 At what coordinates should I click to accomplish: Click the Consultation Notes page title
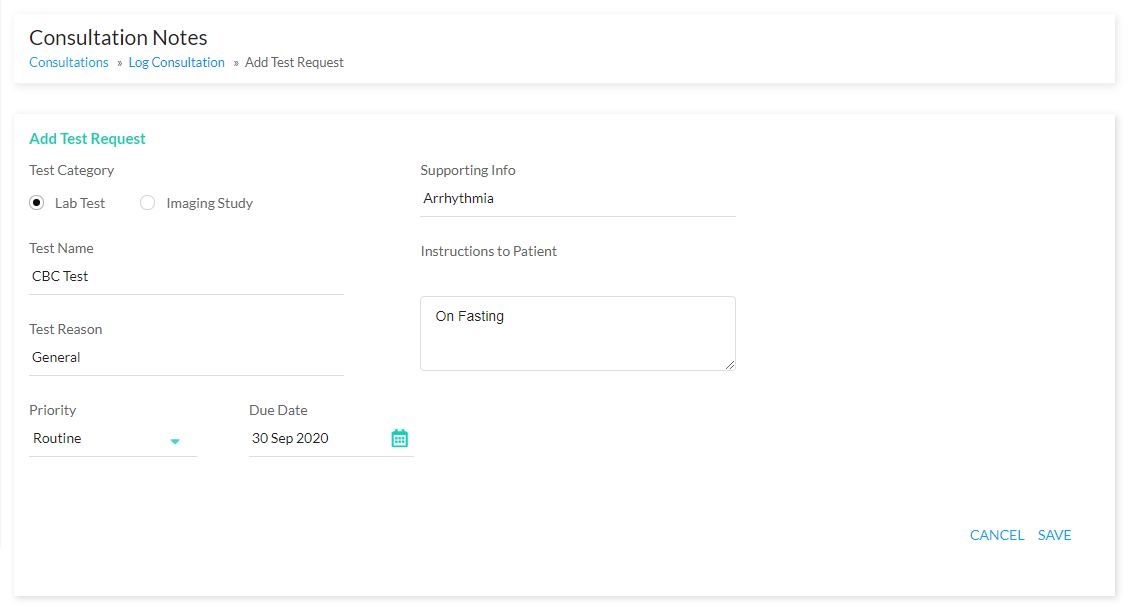tap(118, 37)
